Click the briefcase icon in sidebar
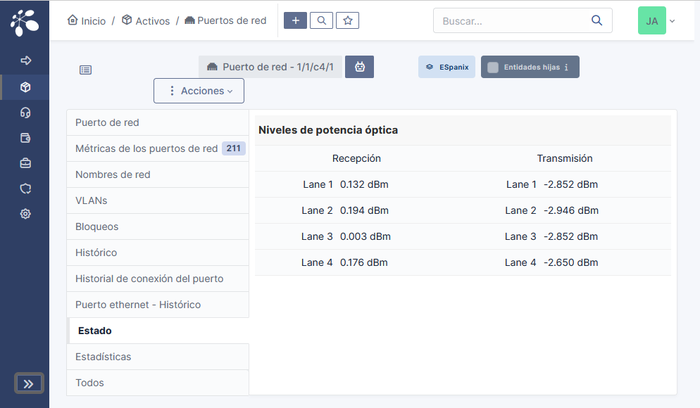700x408 pixels. click(25, 163)
